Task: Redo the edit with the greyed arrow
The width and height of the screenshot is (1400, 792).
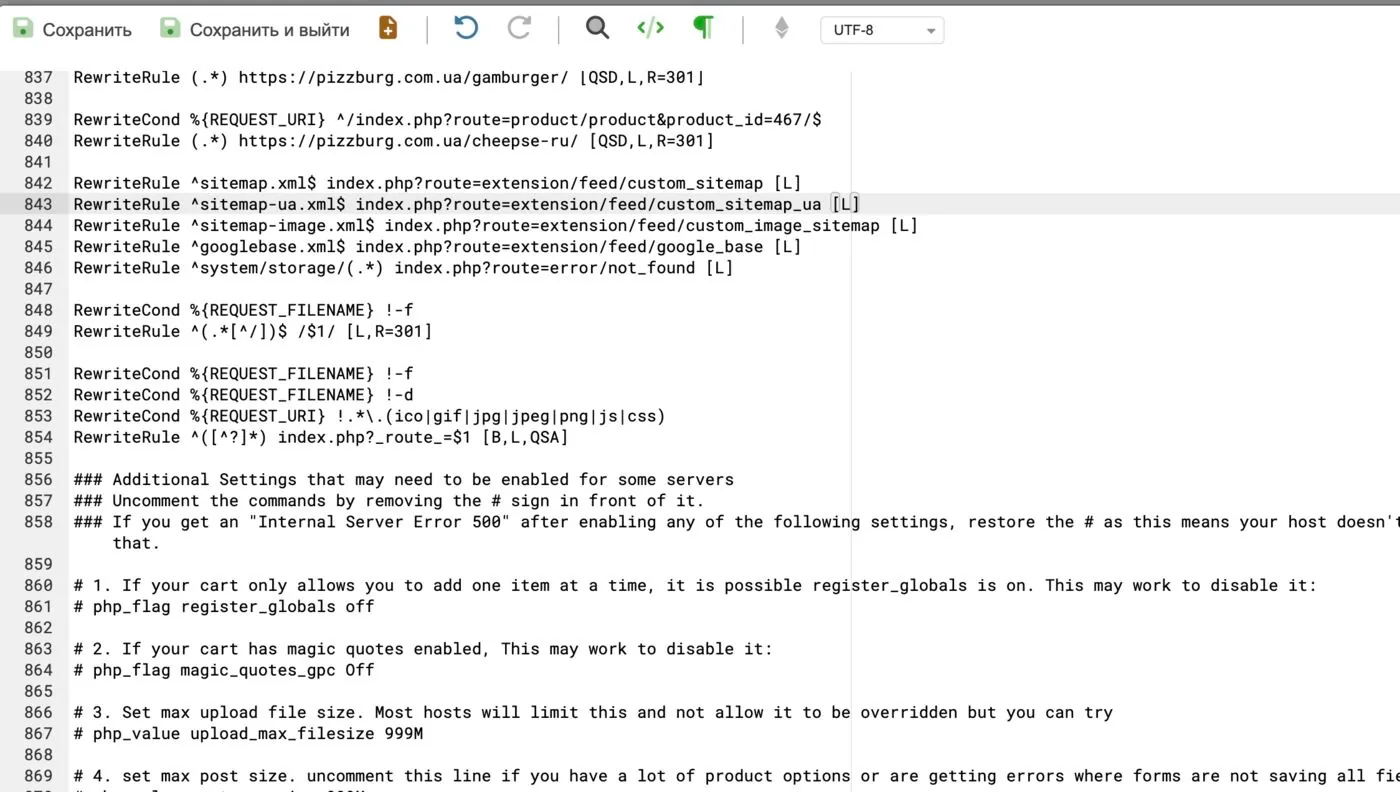Action: (519, 29)
